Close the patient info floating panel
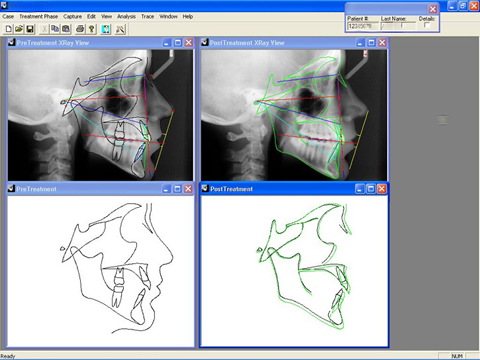 433,9
